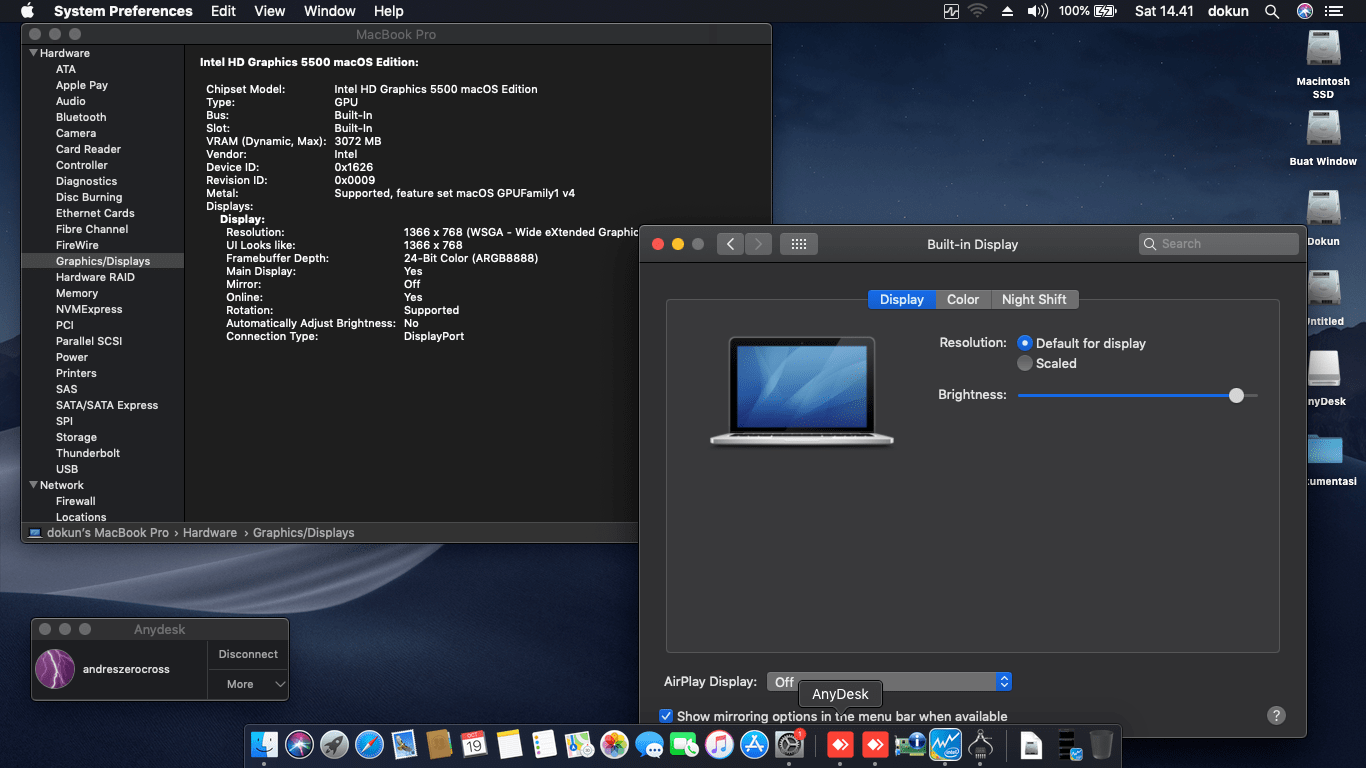Open Spotlight search in menu bar

[1272, 11]
